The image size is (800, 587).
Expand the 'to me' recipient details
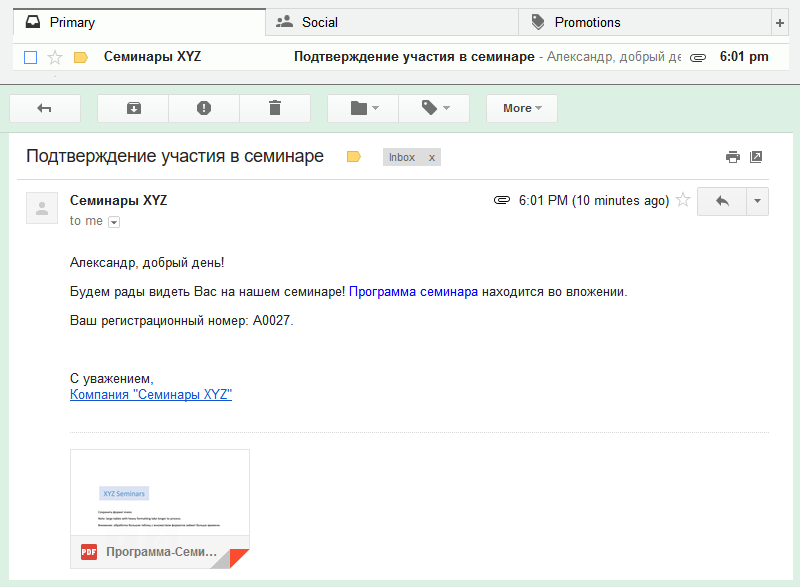pos(113,221)
